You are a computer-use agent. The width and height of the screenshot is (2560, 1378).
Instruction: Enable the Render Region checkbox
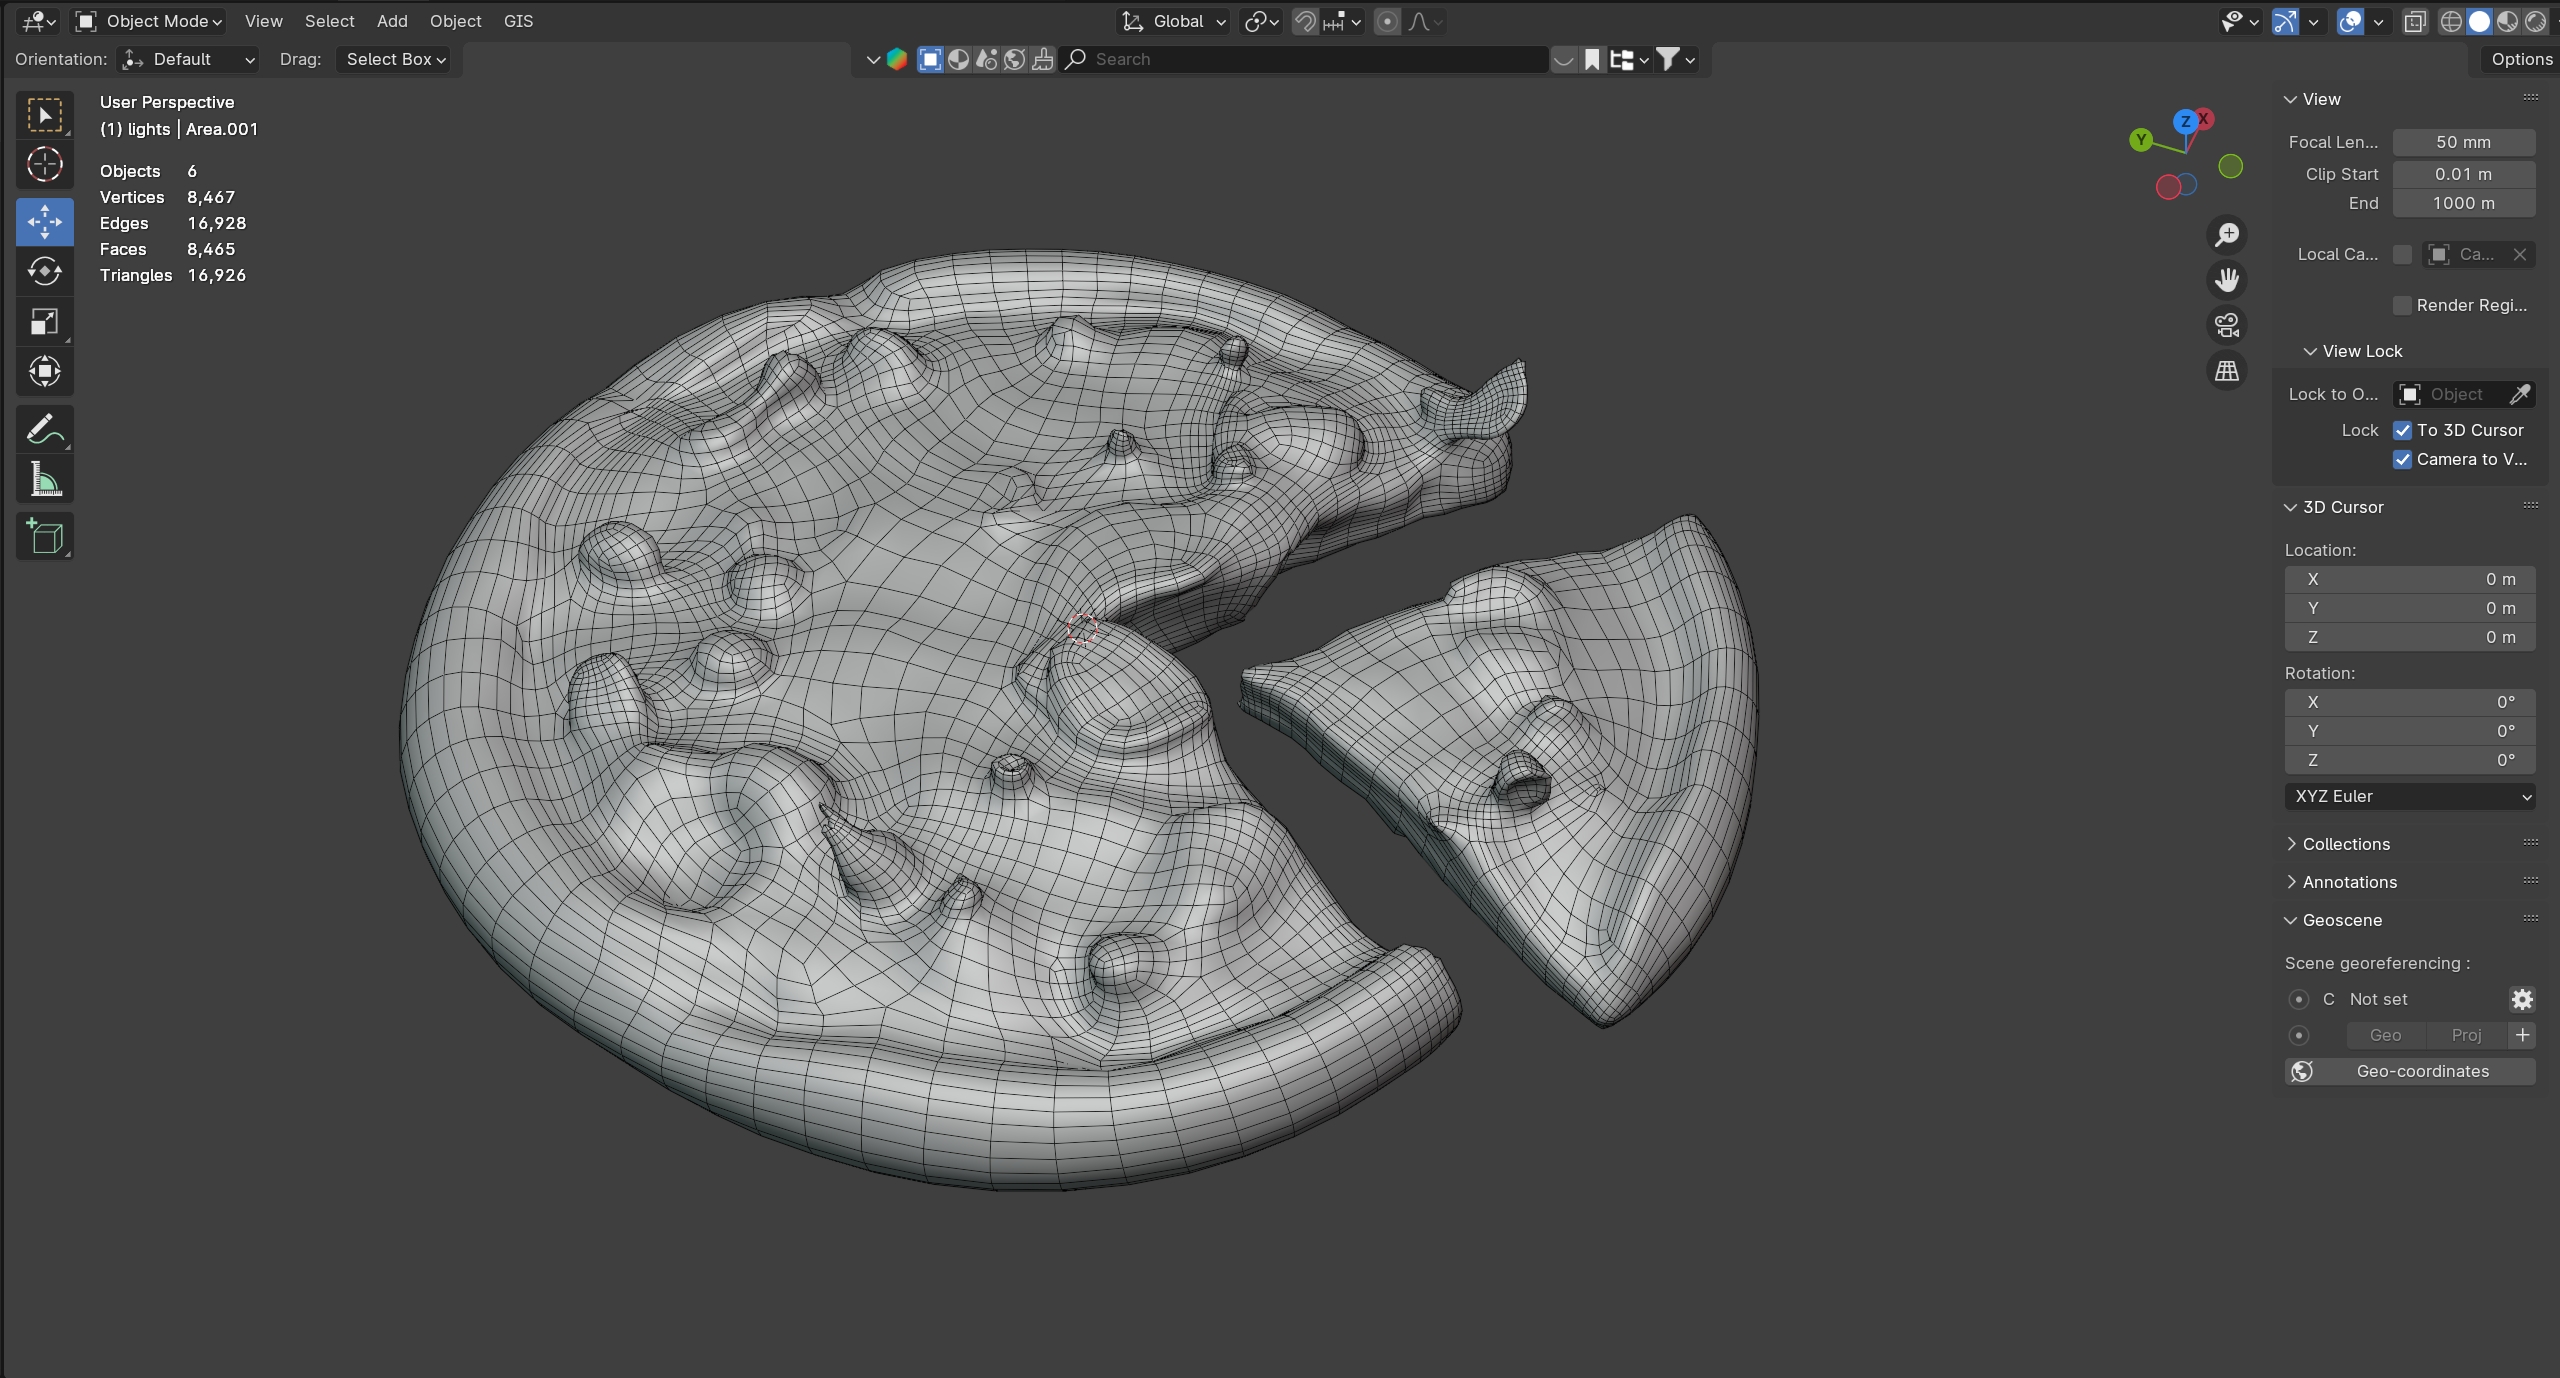(x=2402, y=305)
